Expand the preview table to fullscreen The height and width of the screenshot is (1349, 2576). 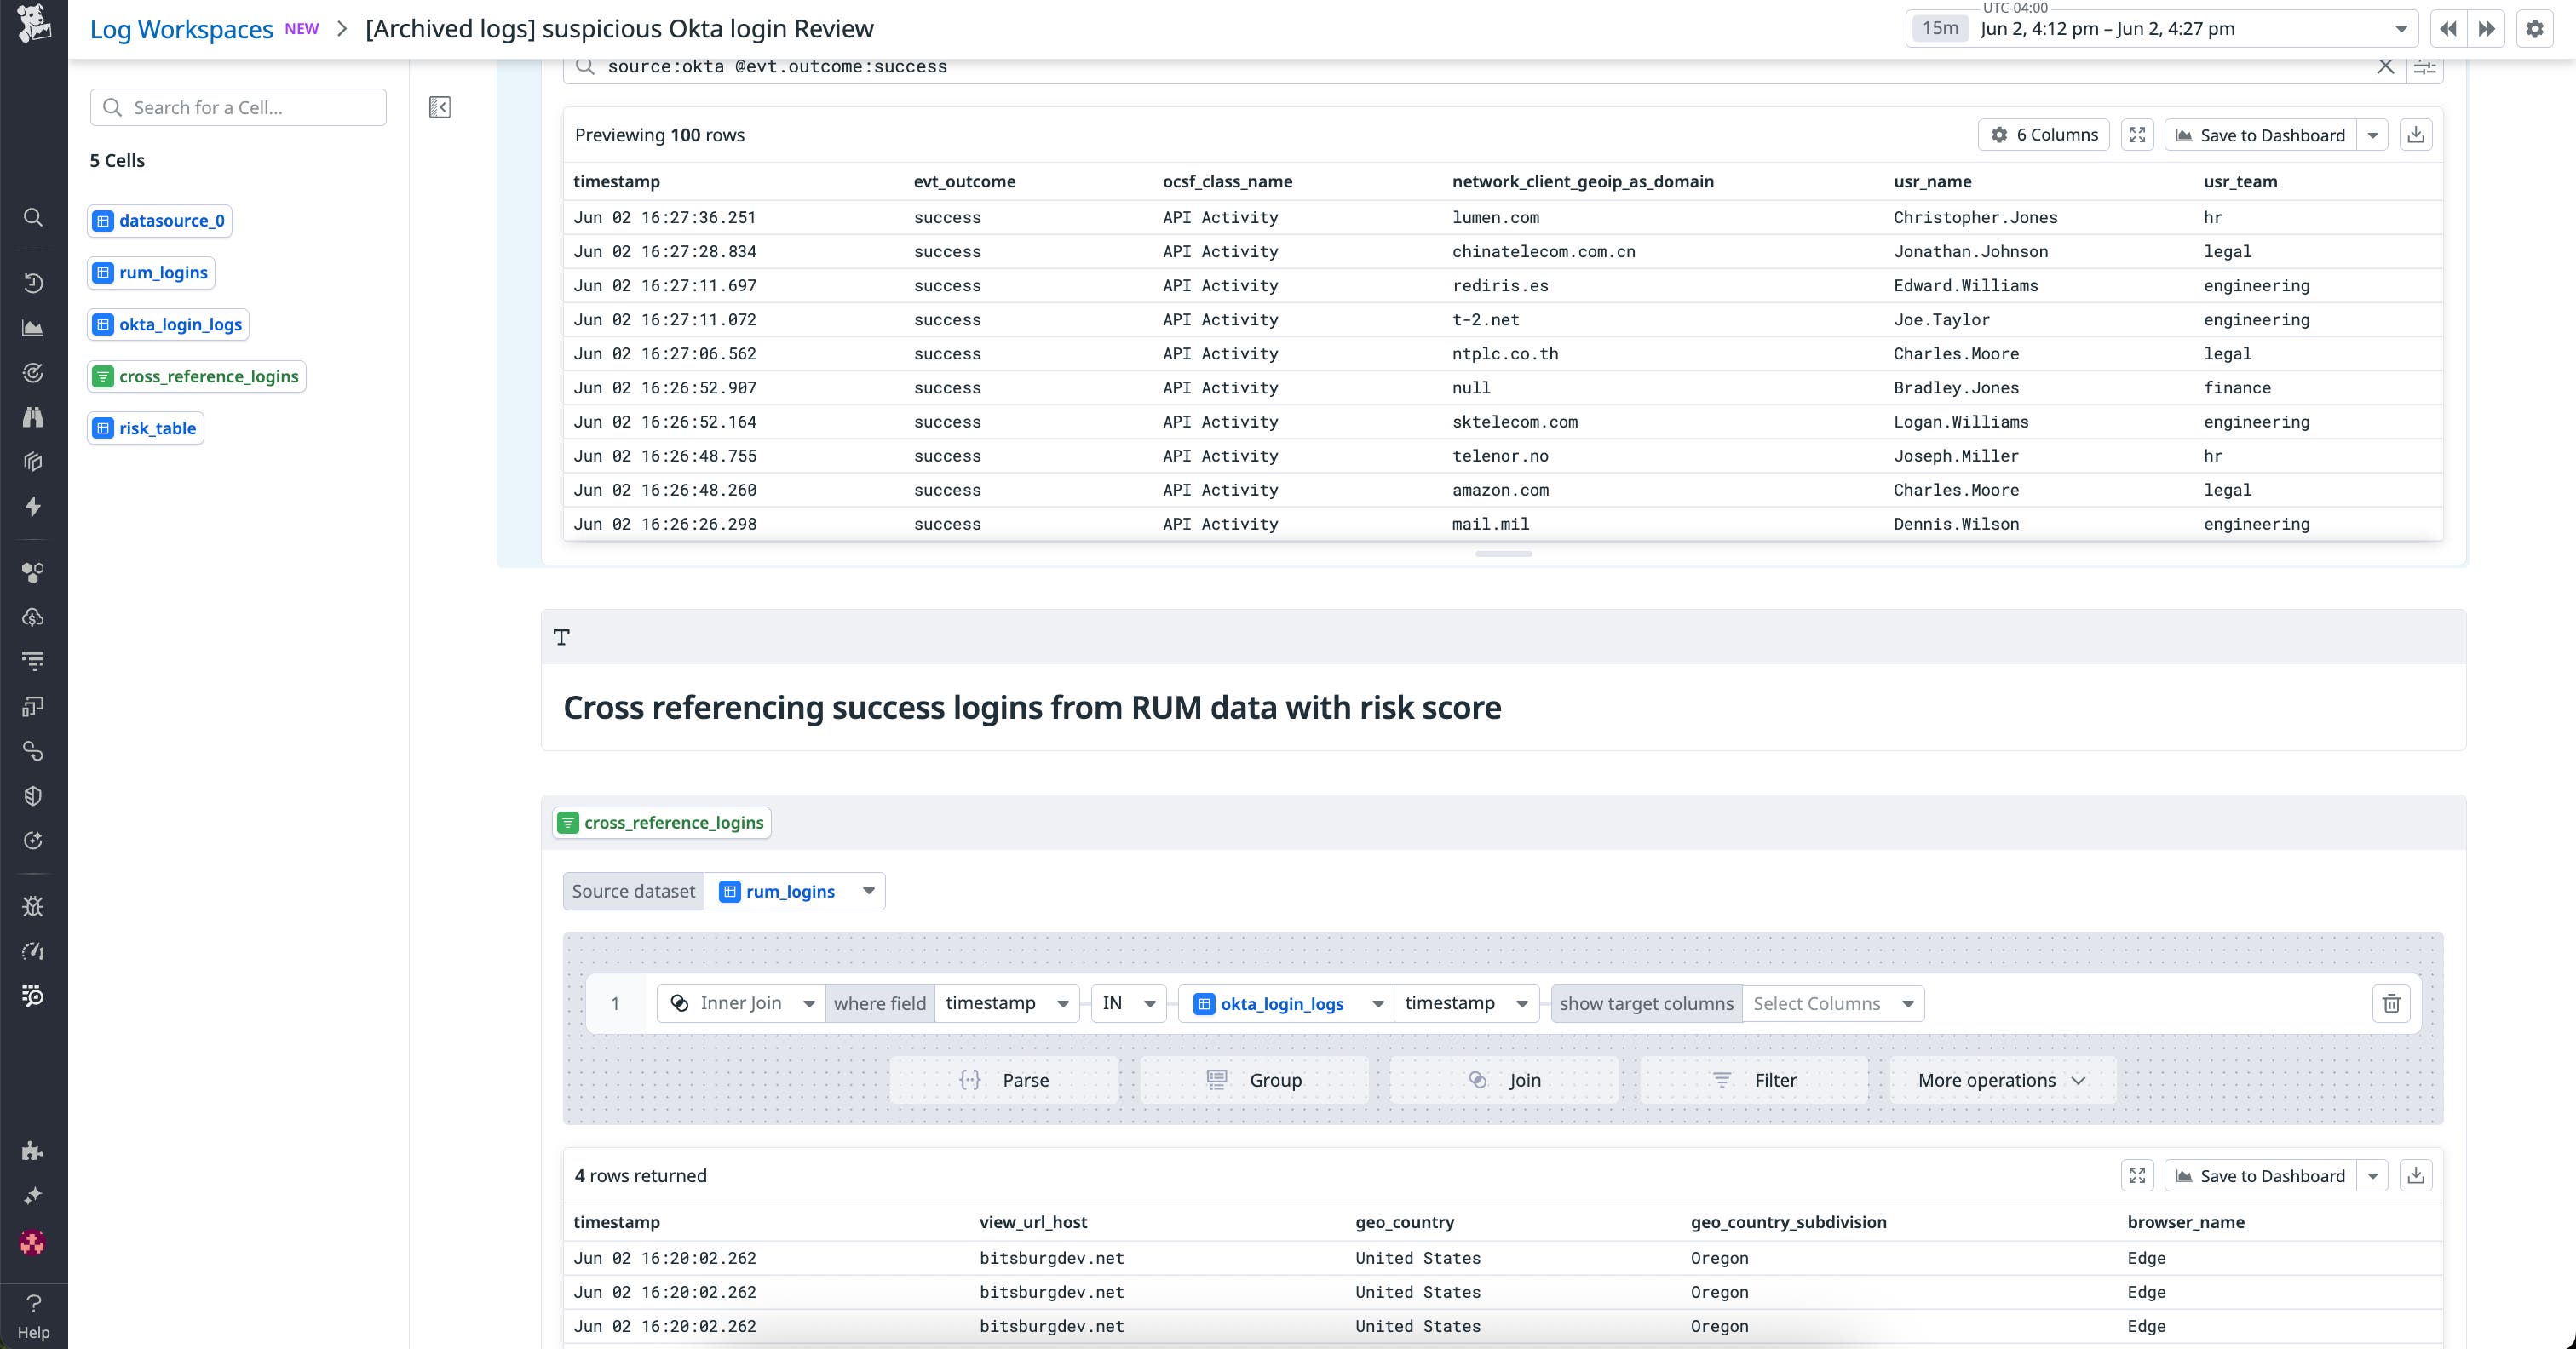tap(2137, 134)
